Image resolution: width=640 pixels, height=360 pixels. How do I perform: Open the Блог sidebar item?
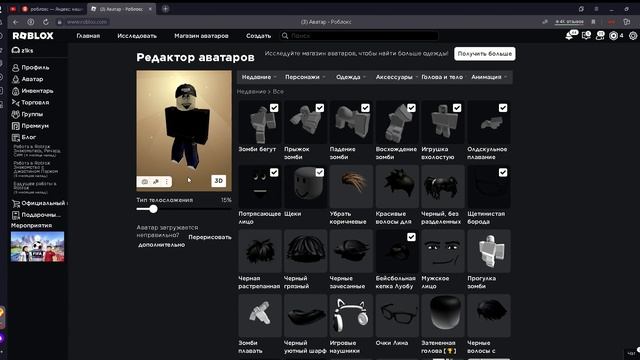(24, 137)
